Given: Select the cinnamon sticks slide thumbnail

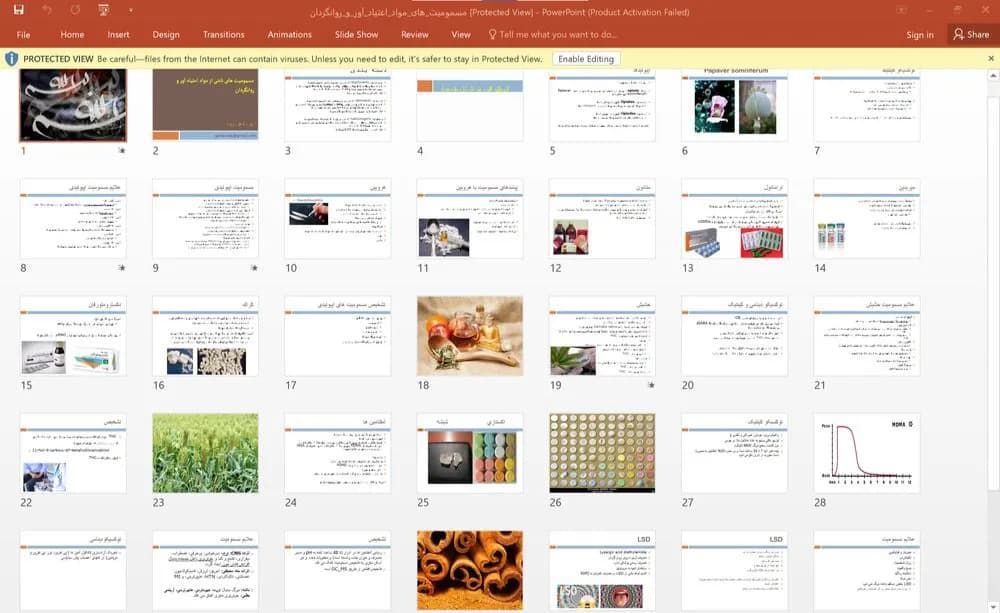Looking at the screenshot, I should click(x=470, y=571).
